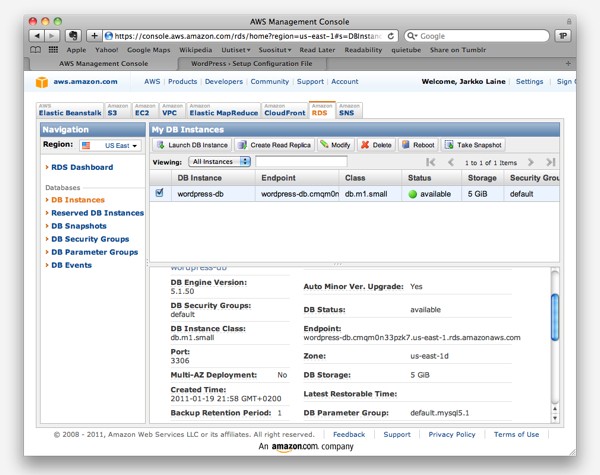Add a new browser tab plus
Image resolution: width=600 pixels, height=475 pixels.
[x=568, y=64]
